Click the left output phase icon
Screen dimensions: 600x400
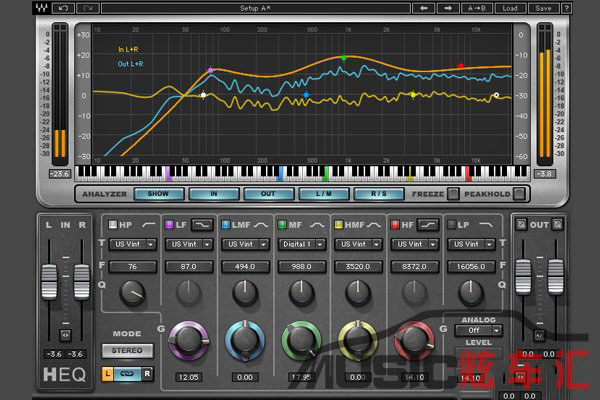[x=521, y=224]
